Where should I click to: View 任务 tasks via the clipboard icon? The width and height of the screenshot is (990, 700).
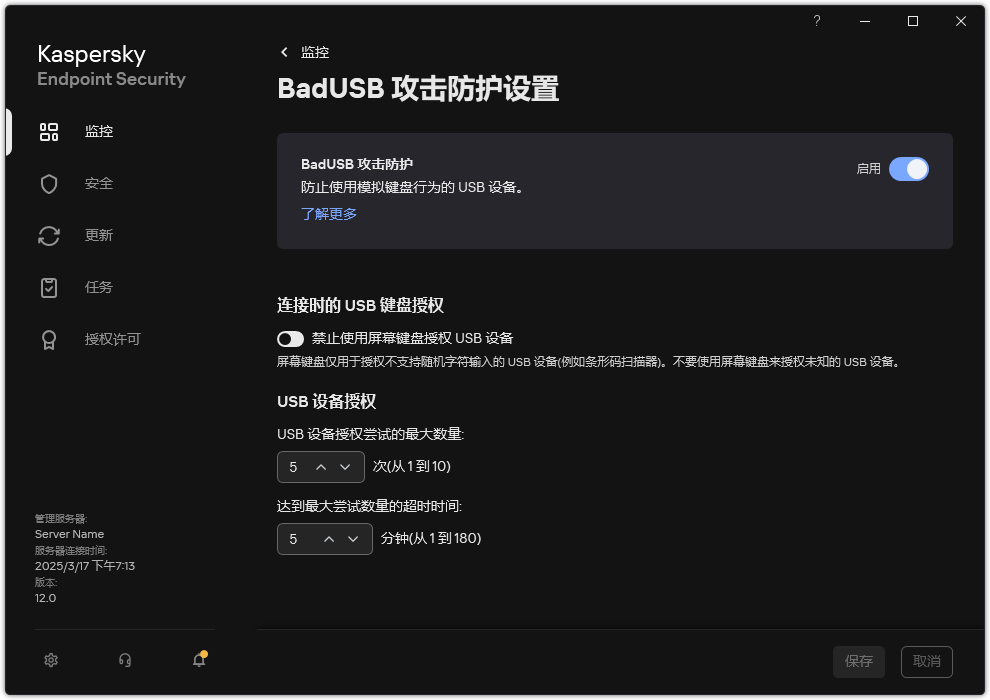pos(99,287)
